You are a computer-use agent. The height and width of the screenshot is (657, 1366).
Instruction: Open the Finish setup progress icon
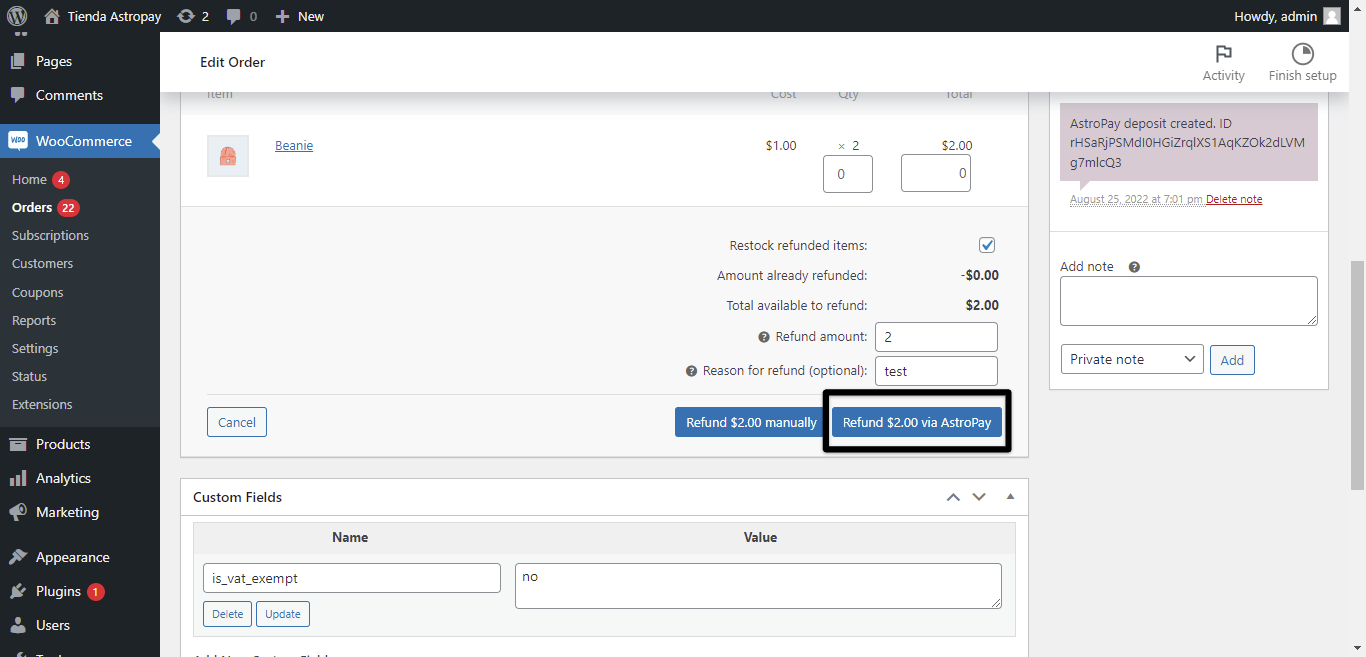1302,54
